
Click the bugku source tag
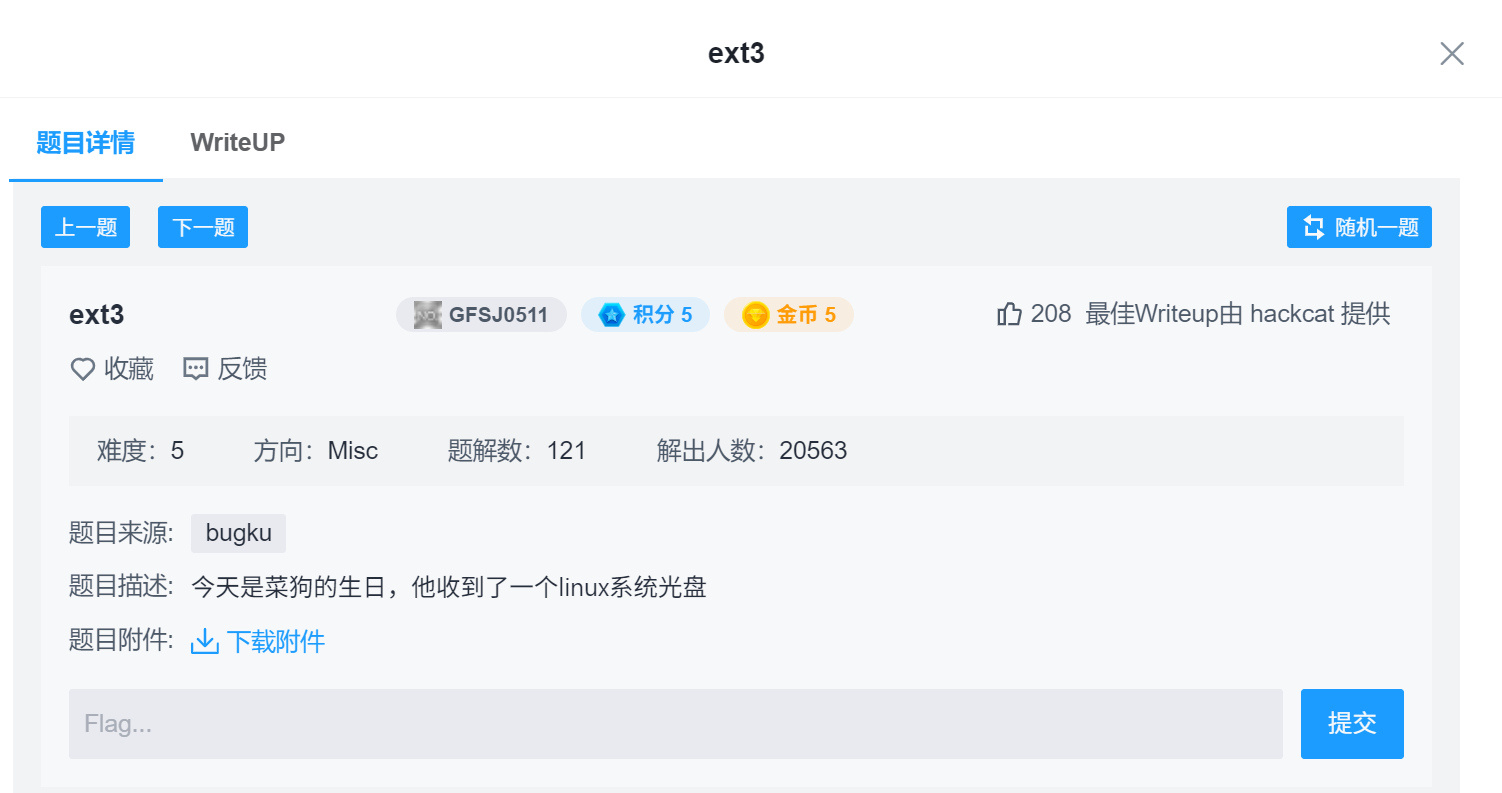coord(238,533)
